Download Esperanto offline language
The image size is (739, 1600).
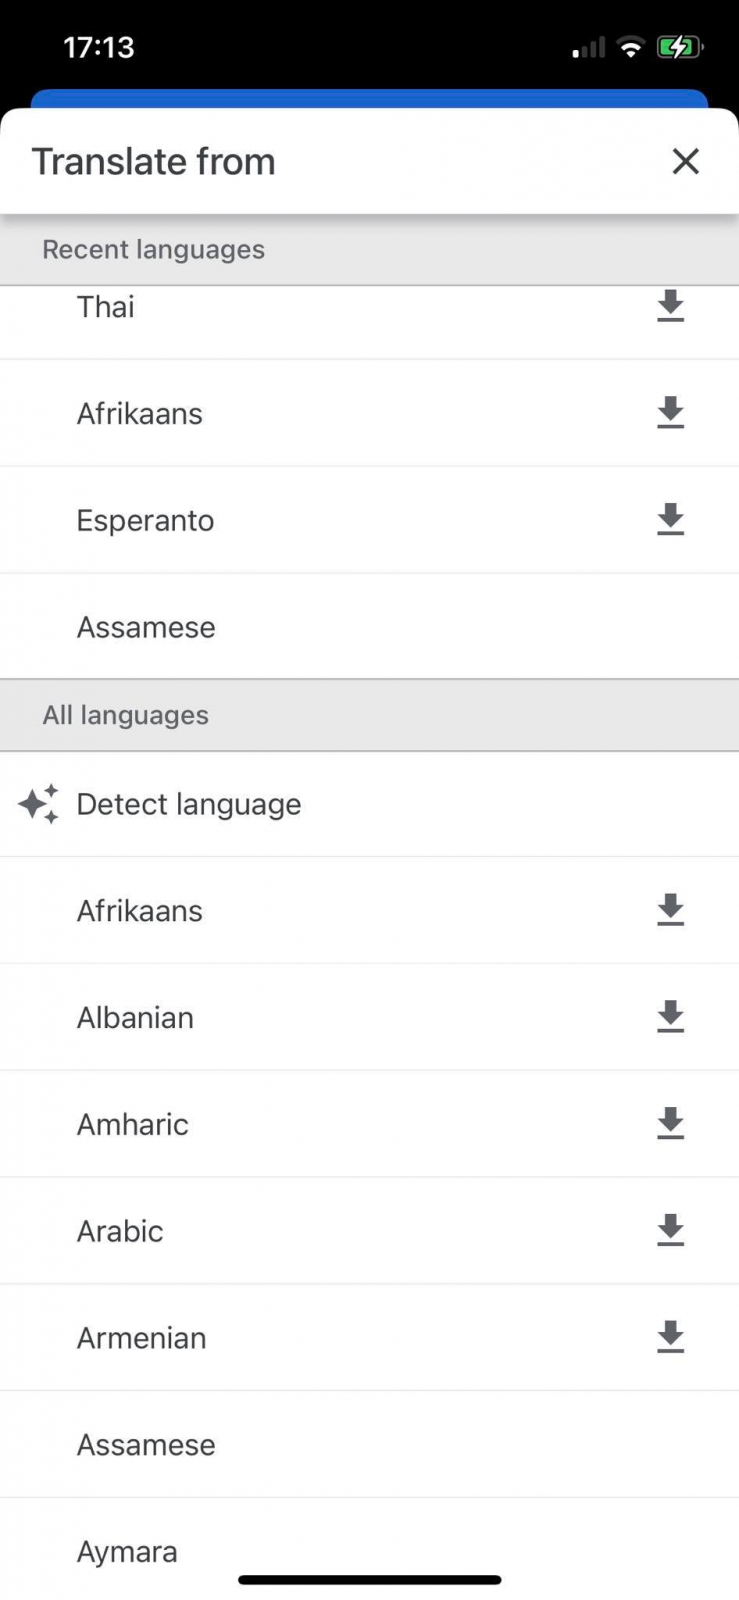pyautogui.click(x=670, y=519)
